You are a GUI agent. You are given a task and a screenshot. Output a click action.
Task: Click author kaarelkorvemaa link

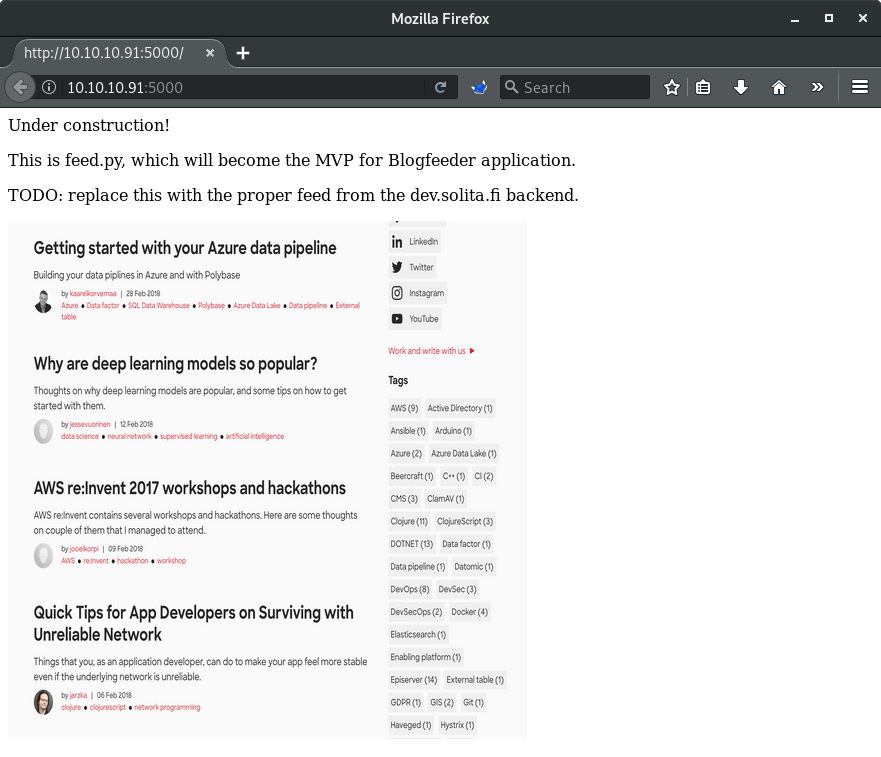tap(93, 293)
